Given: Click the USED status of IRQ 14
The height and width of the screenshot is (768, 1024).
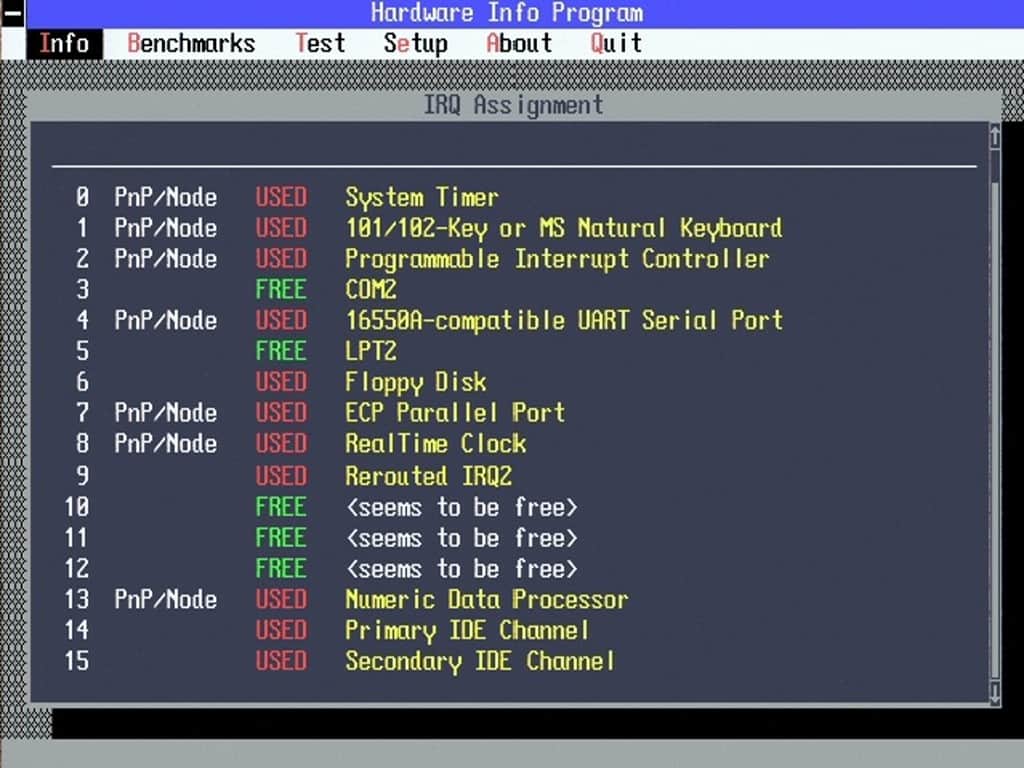Looking at the screenshot, I should [x=281, y=630].
